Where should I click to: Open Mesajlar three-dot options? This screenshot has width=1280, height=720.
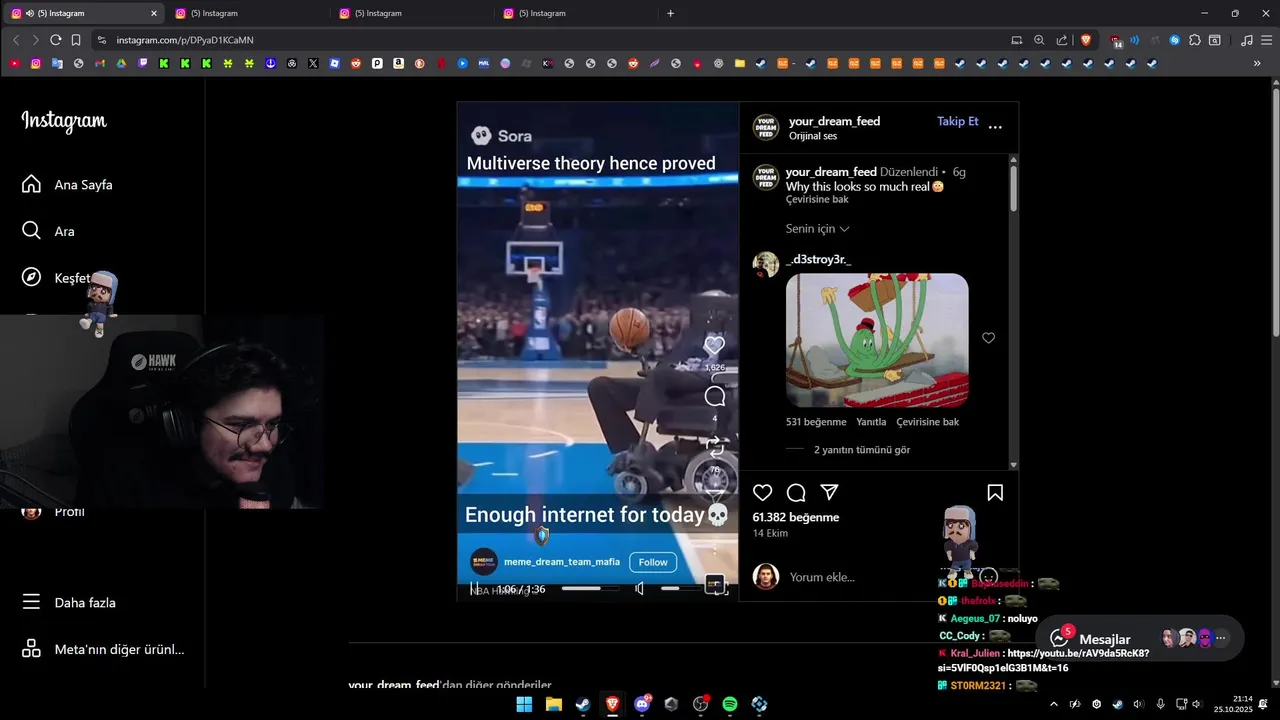(x=1220, y=638)
